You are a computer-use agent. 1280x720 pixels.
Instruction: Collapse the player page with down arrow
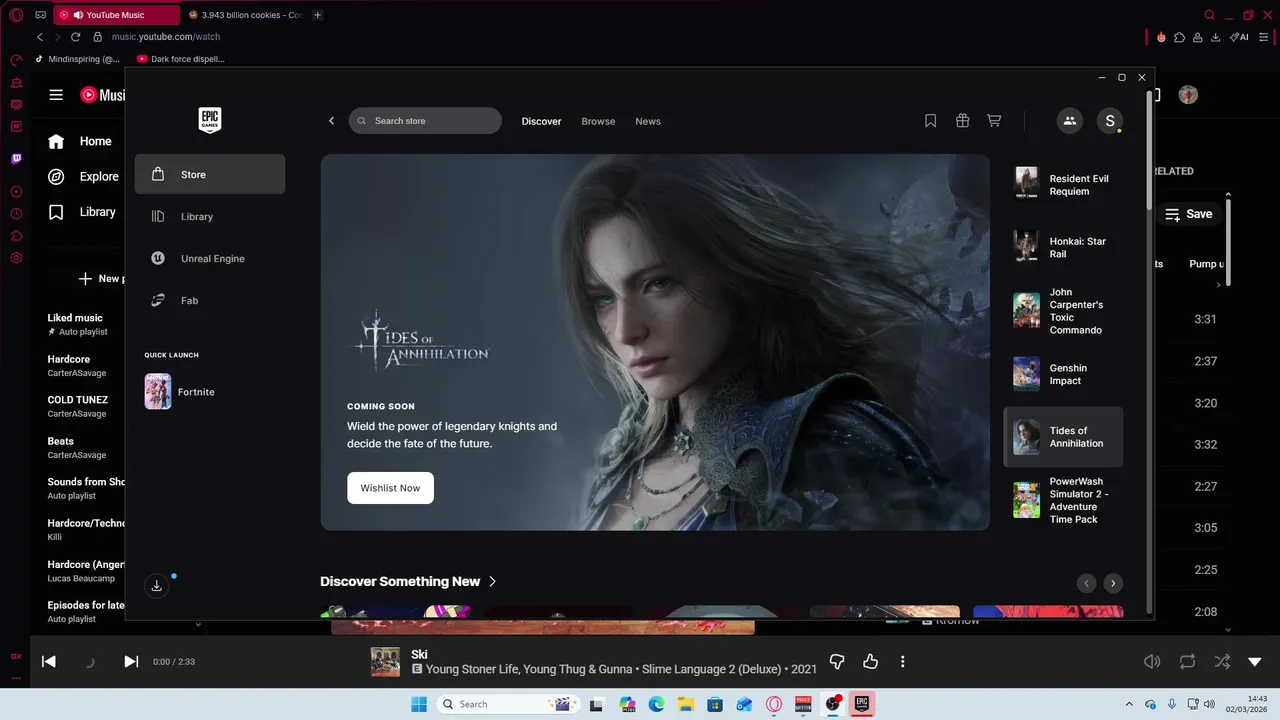(x=1255, y=661)
